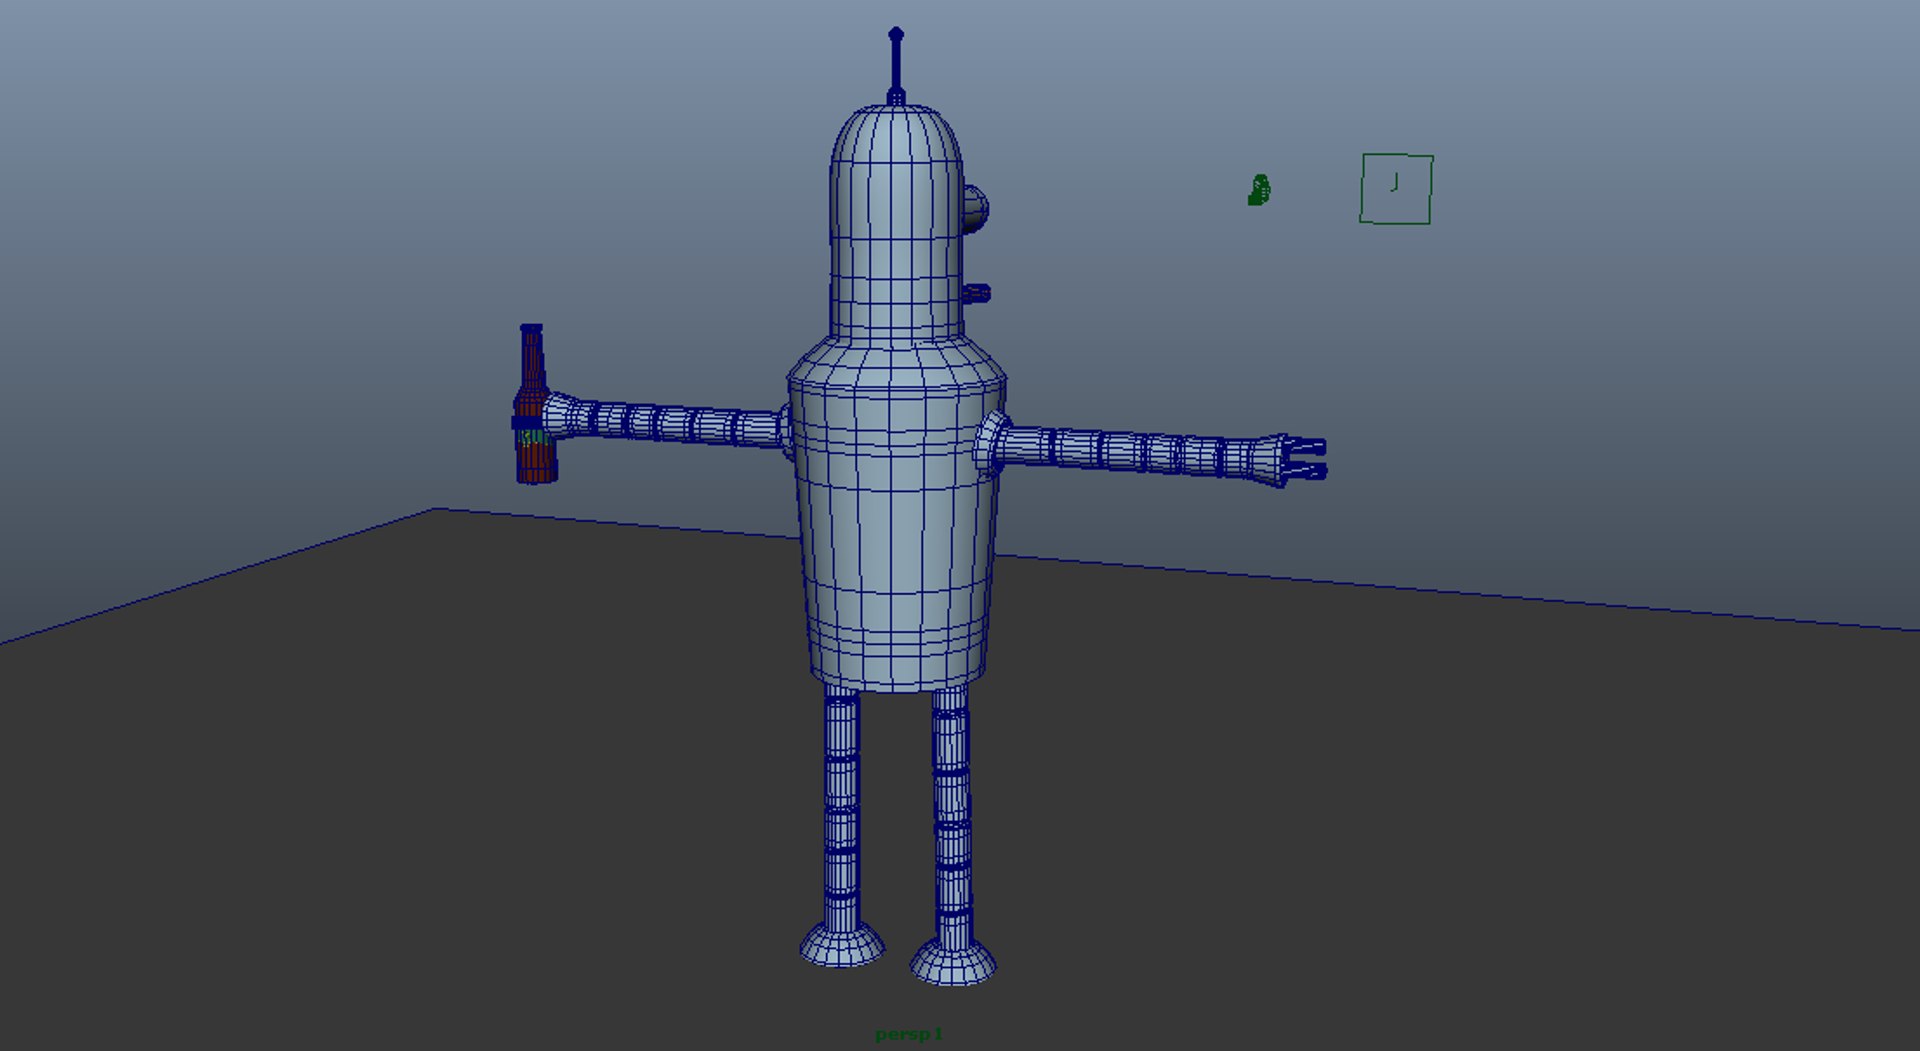
Task: Pick the three-fingered claw hand
Action: (x=1302, y=460)
